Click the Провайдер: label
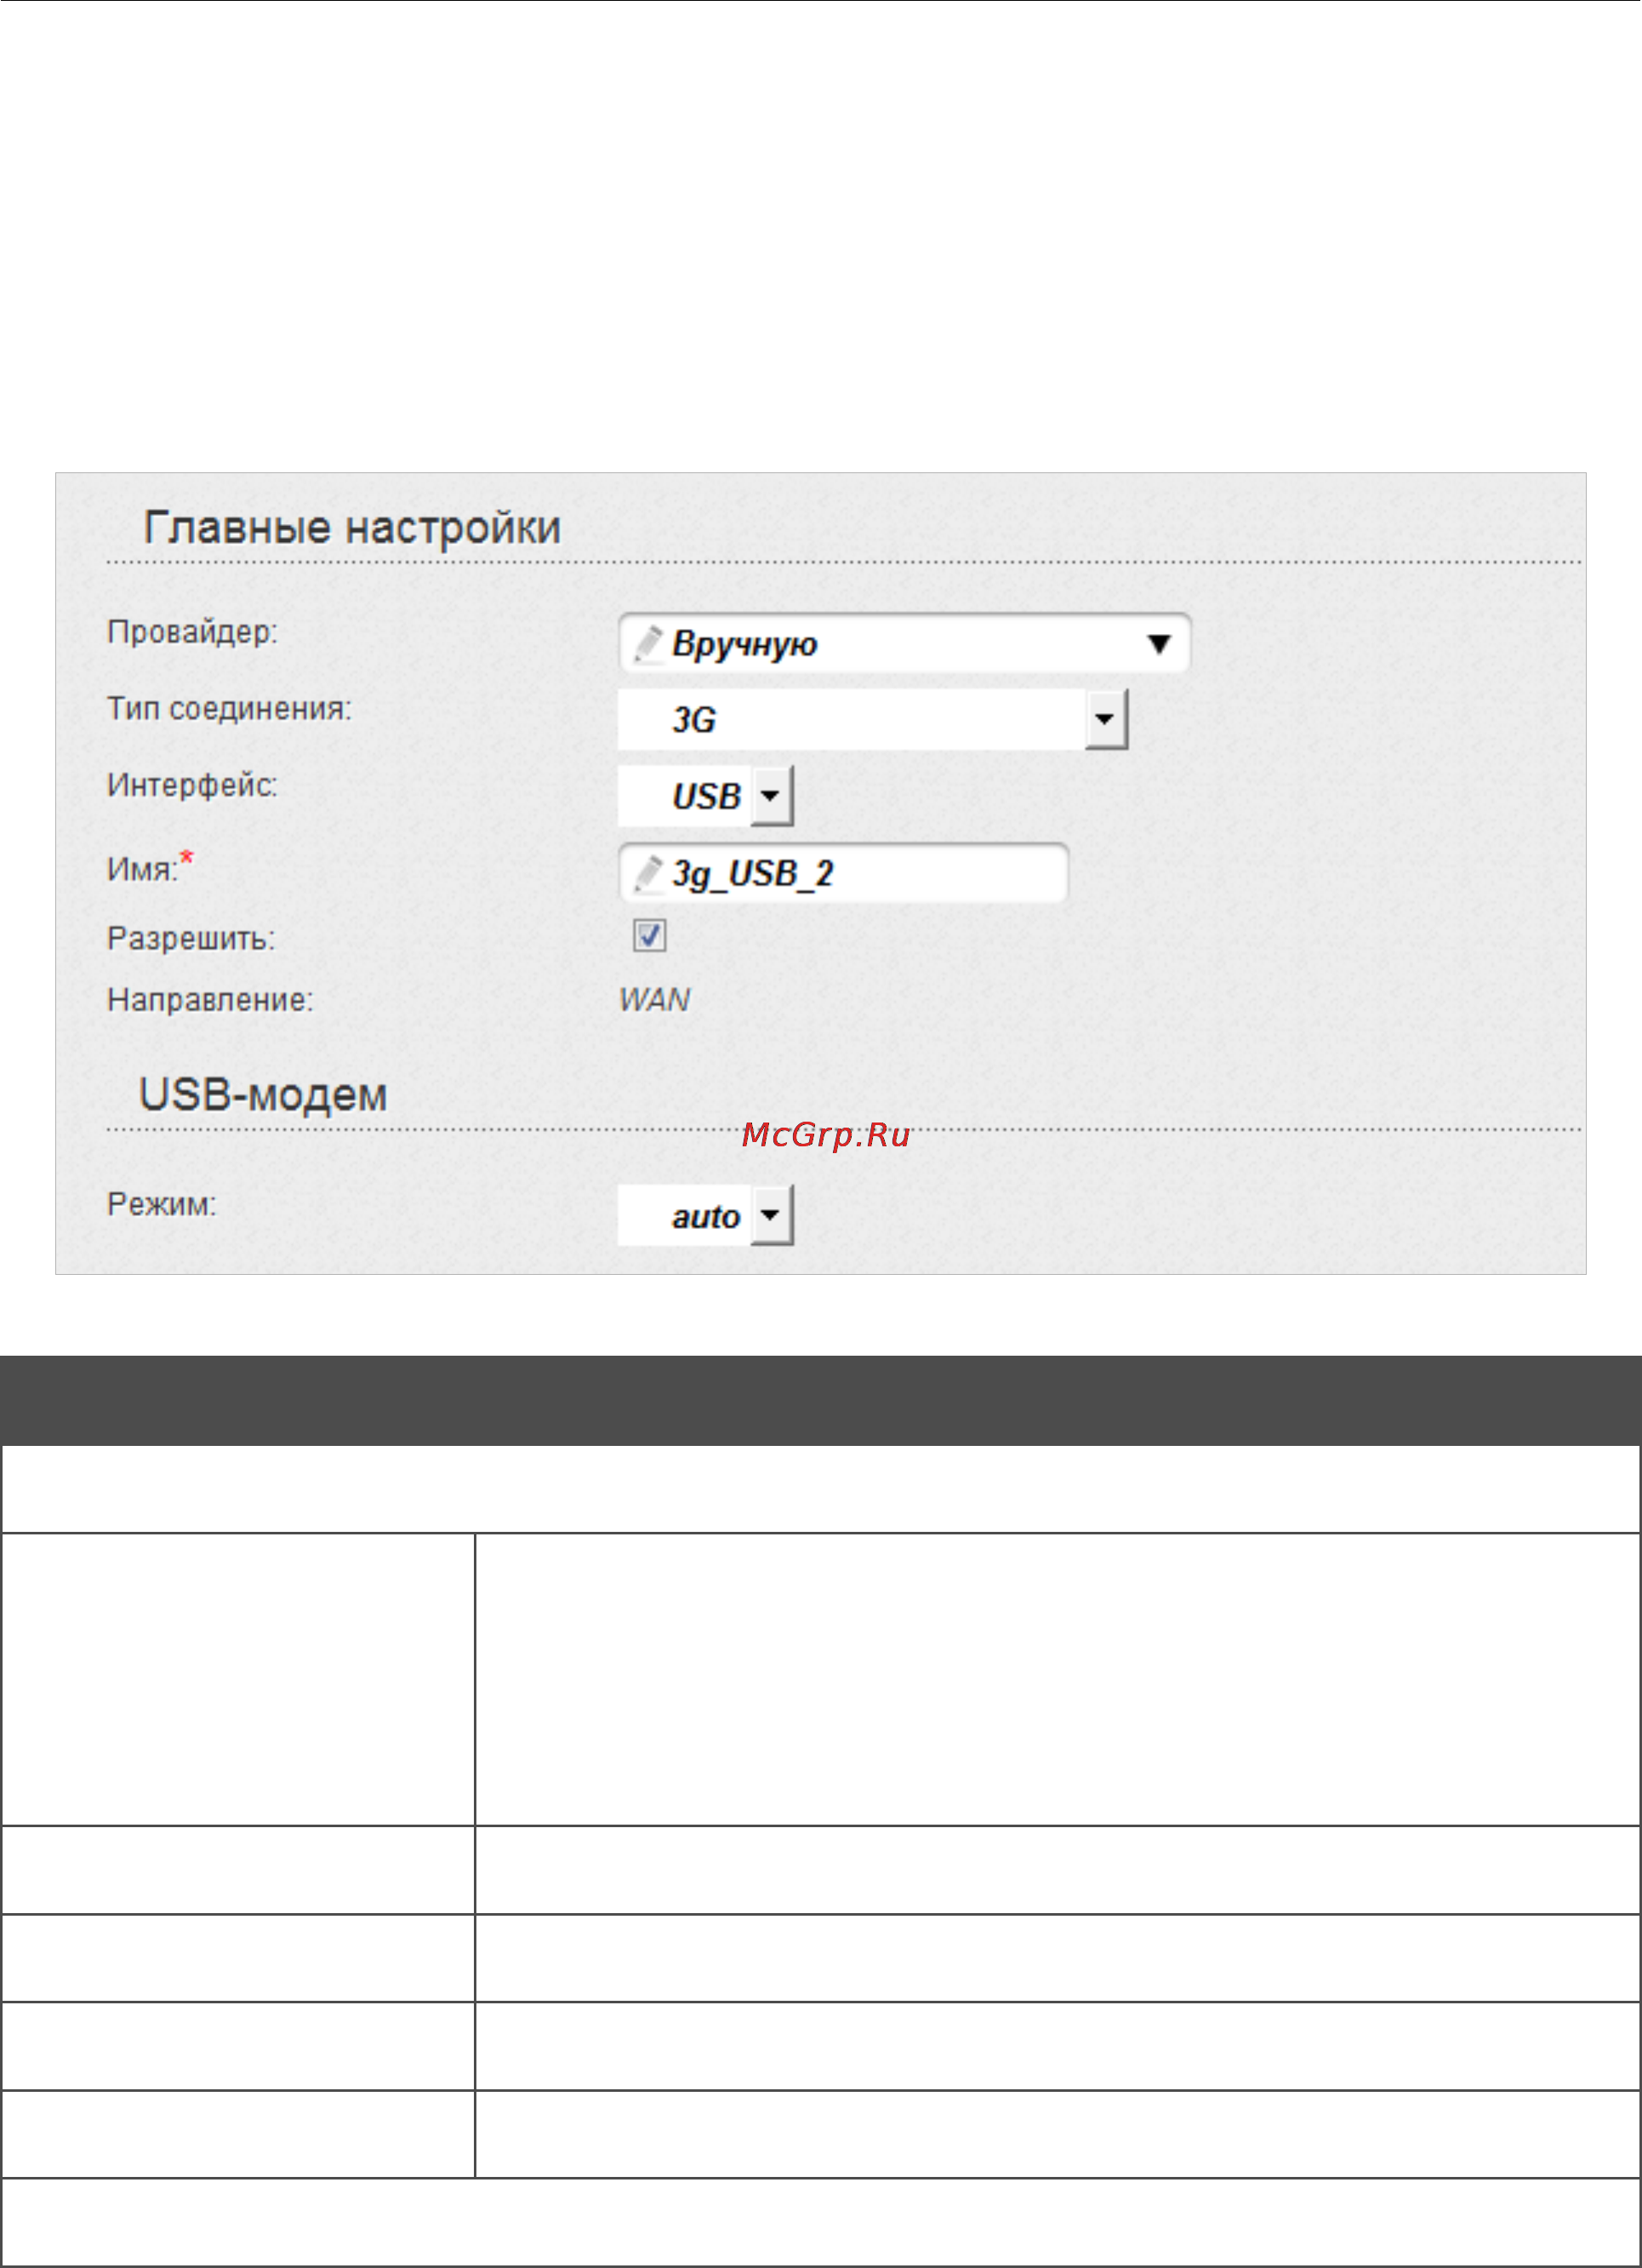1642x2268 pixels. coord(192,632)
